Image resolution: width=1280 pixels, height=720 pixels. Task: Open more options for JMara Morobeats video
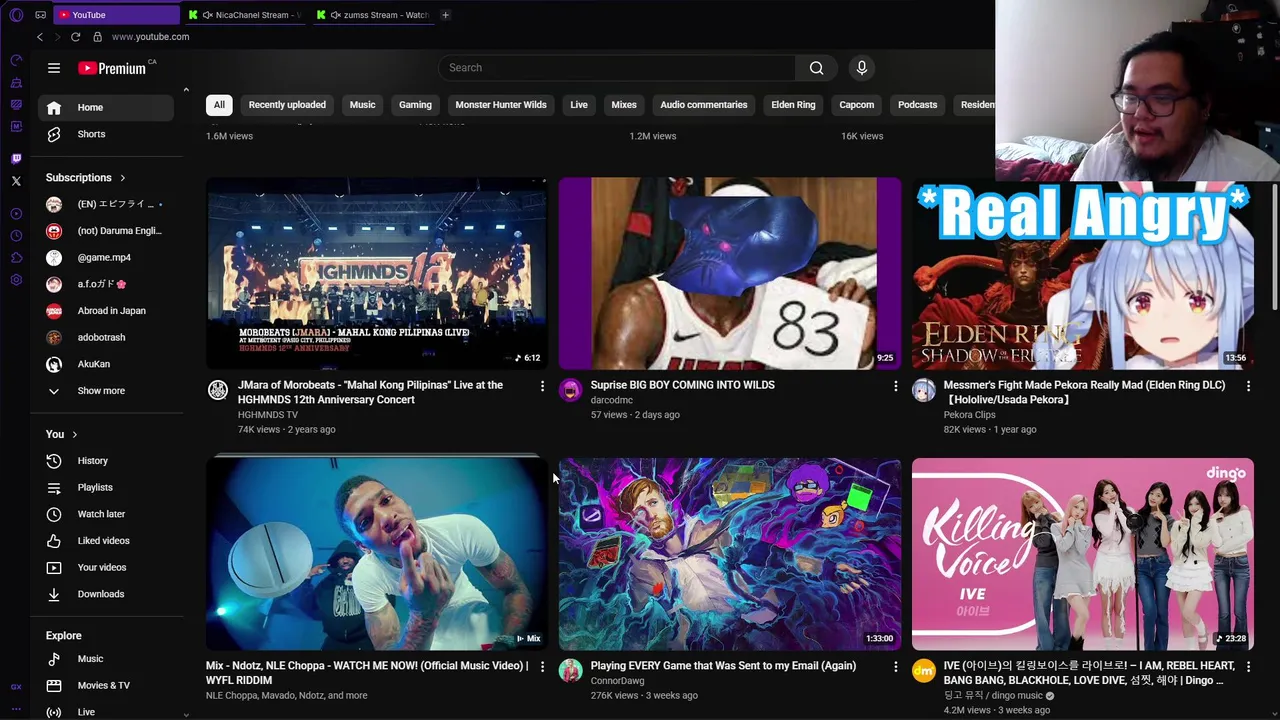click(542, 386)
